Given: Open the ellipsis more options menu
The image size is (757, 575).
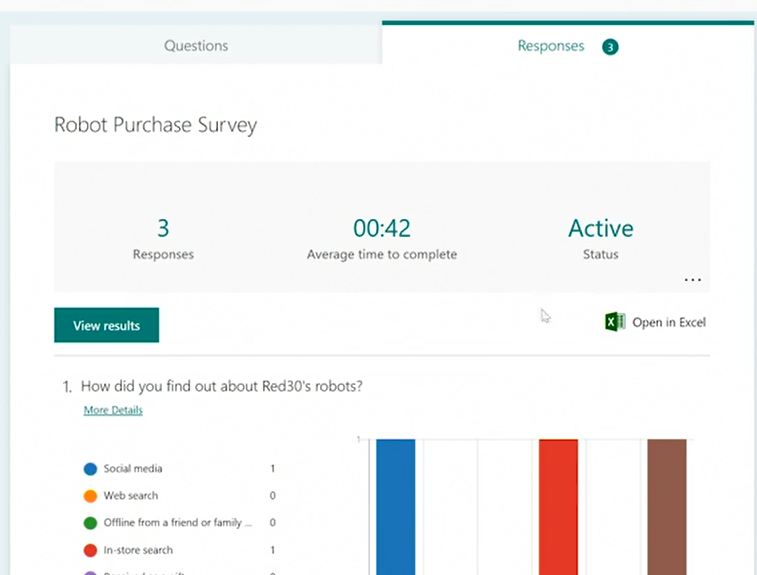Looking at the screenshot, I should click(692, 280).
